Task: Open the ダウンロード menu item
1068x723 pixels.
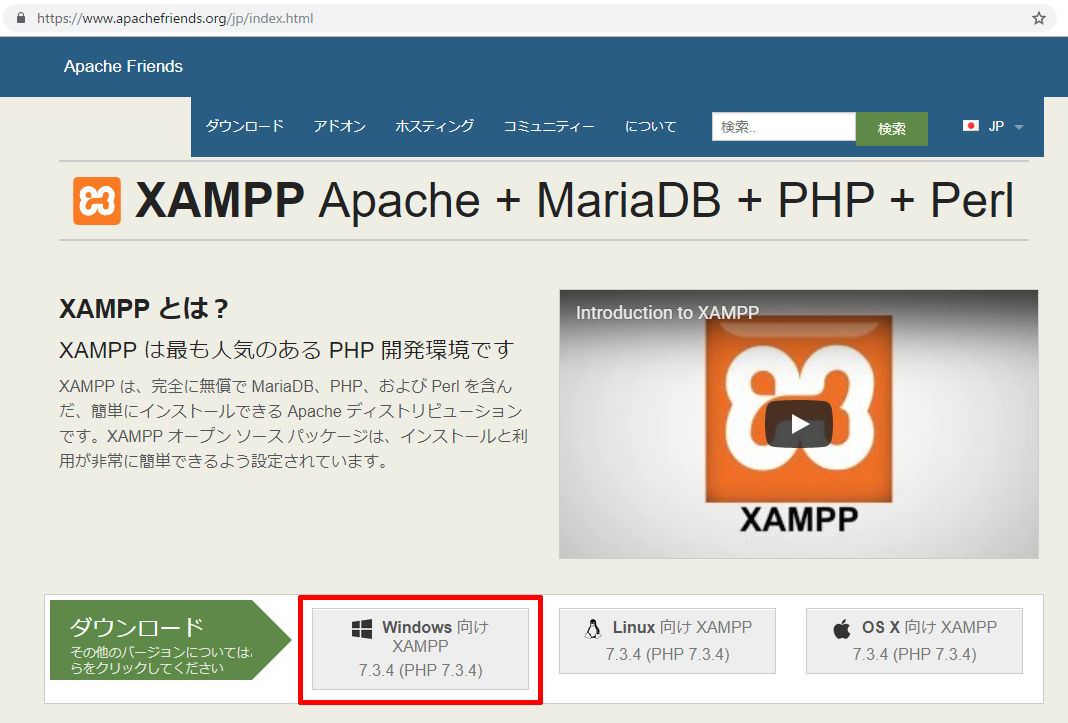Action: 245,126
